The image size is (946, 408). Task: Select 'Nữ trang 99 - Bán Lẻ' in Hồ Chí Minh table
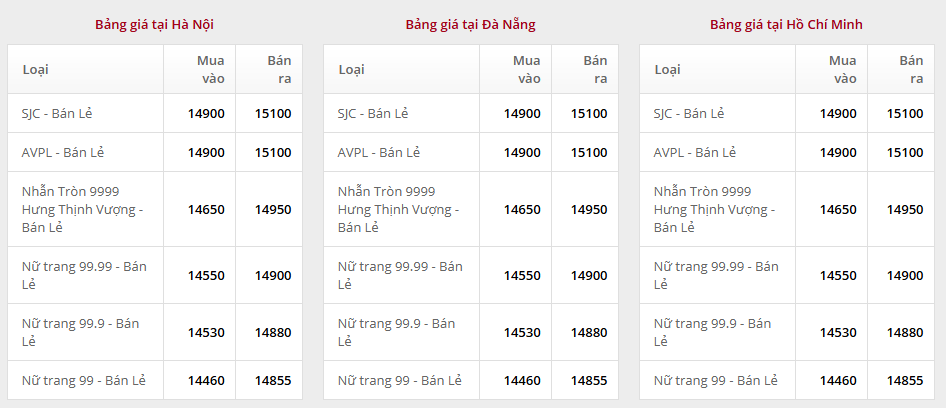(715, 381)
